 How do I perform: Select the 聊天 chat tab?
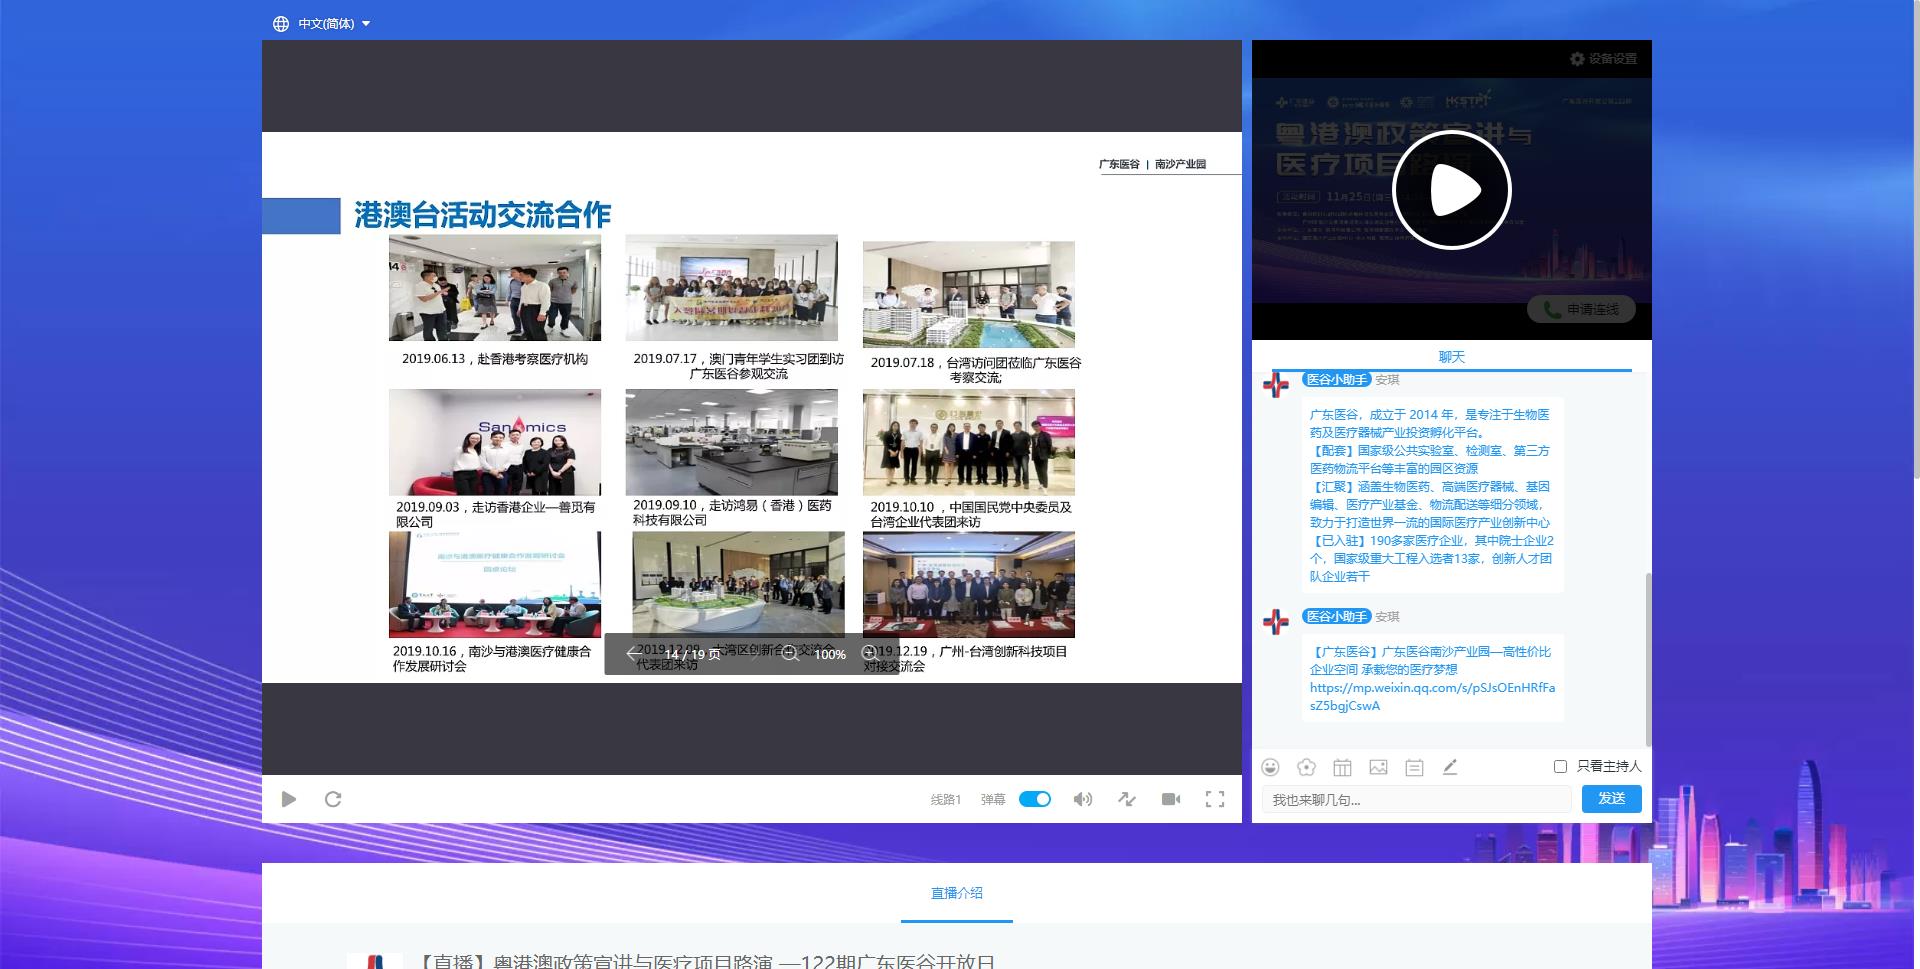[x=1451, y=357]
